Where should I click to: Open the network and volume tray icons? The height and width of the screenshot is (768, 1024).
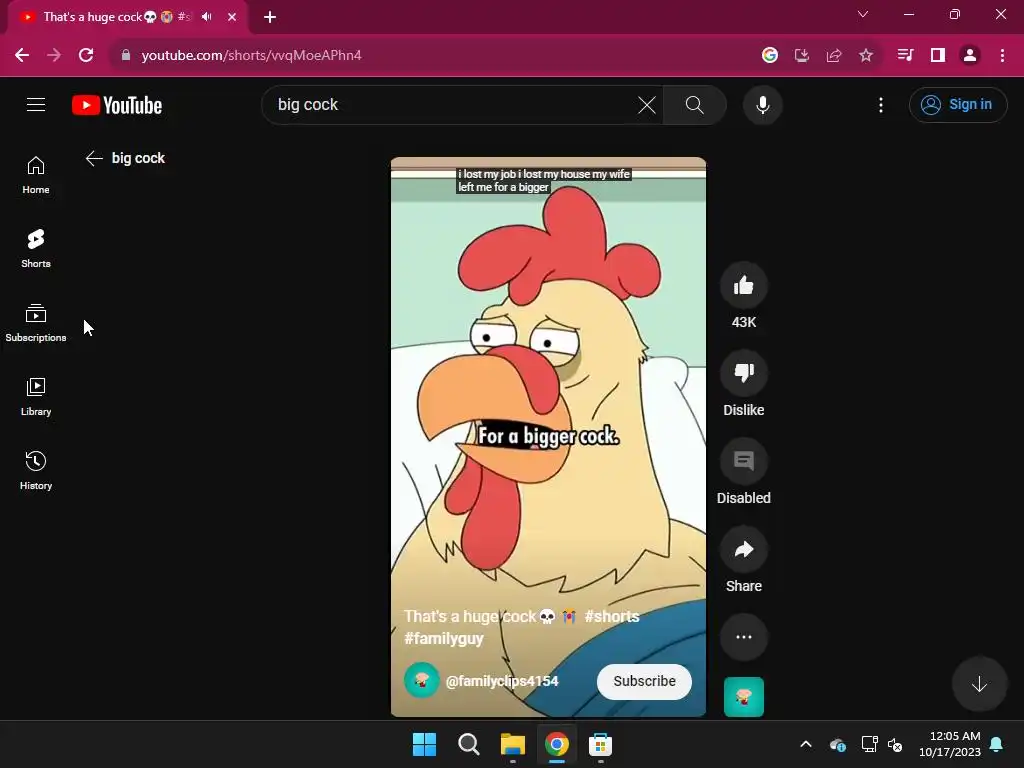point(882,744)
